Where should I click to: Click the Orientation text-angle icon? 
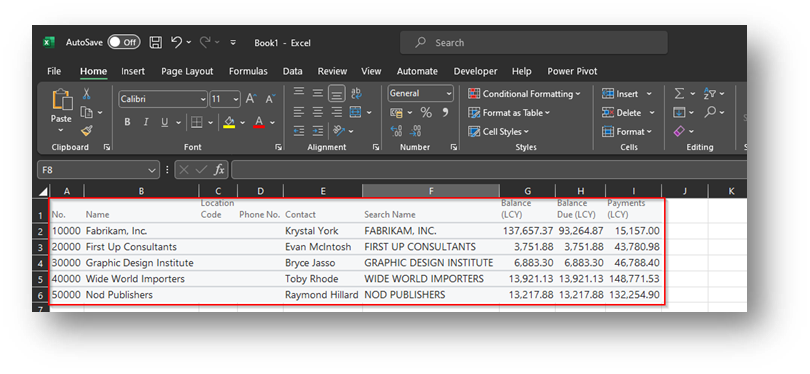[x=338, y=131]
